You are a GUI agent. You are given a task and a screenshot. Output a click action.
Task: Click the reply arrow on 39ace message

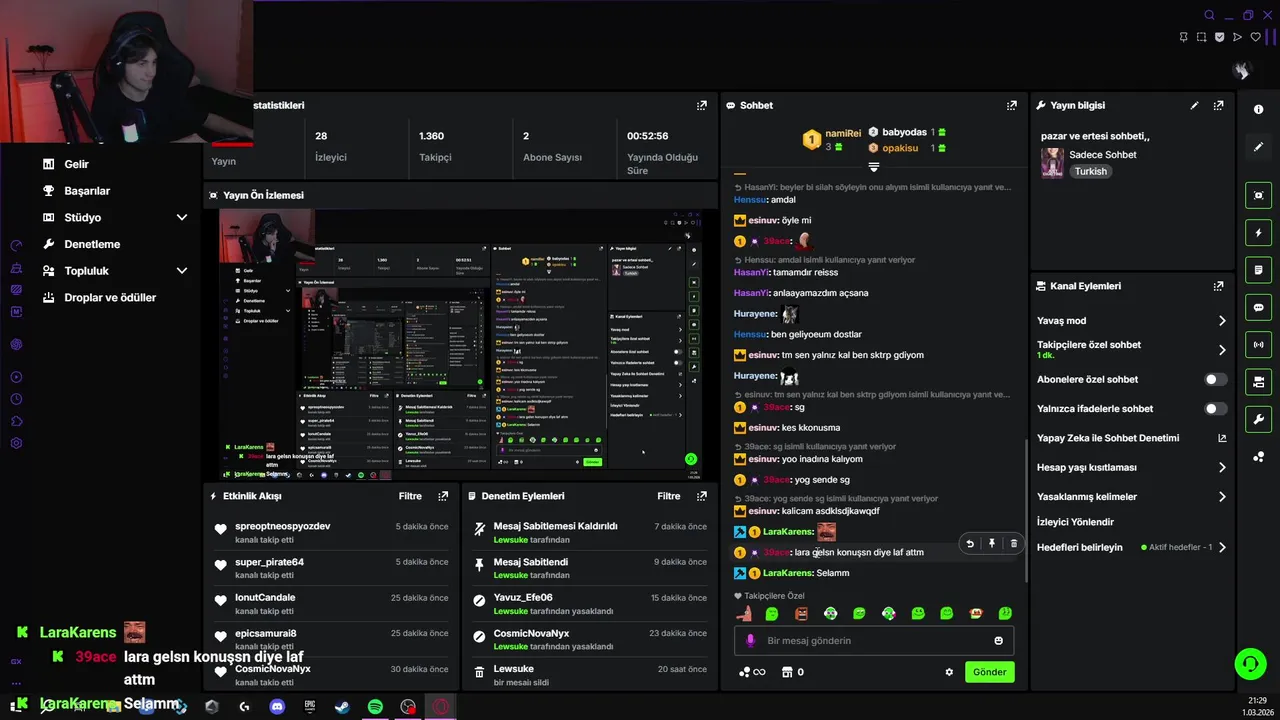pyautogui.click(x=969, y=544)
